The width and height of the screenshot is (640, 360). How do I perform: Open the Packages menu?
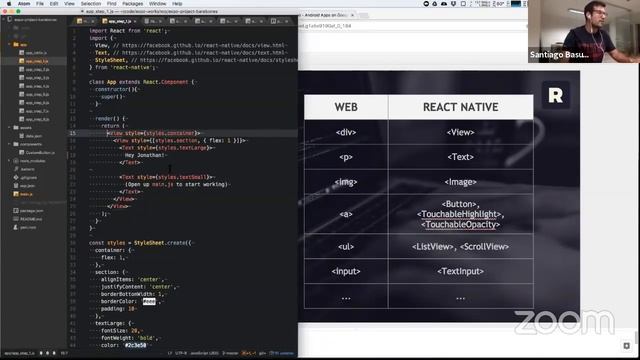(133, 4)
